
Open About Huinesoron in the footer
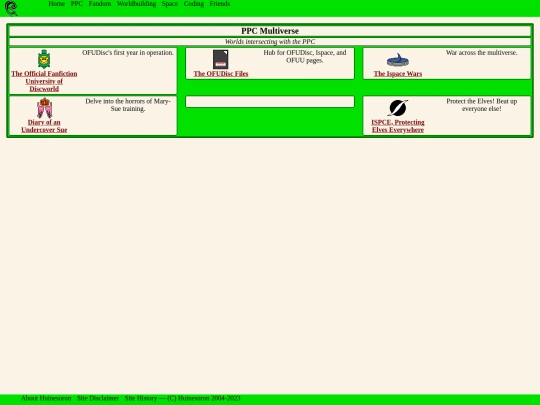(46, 398)
